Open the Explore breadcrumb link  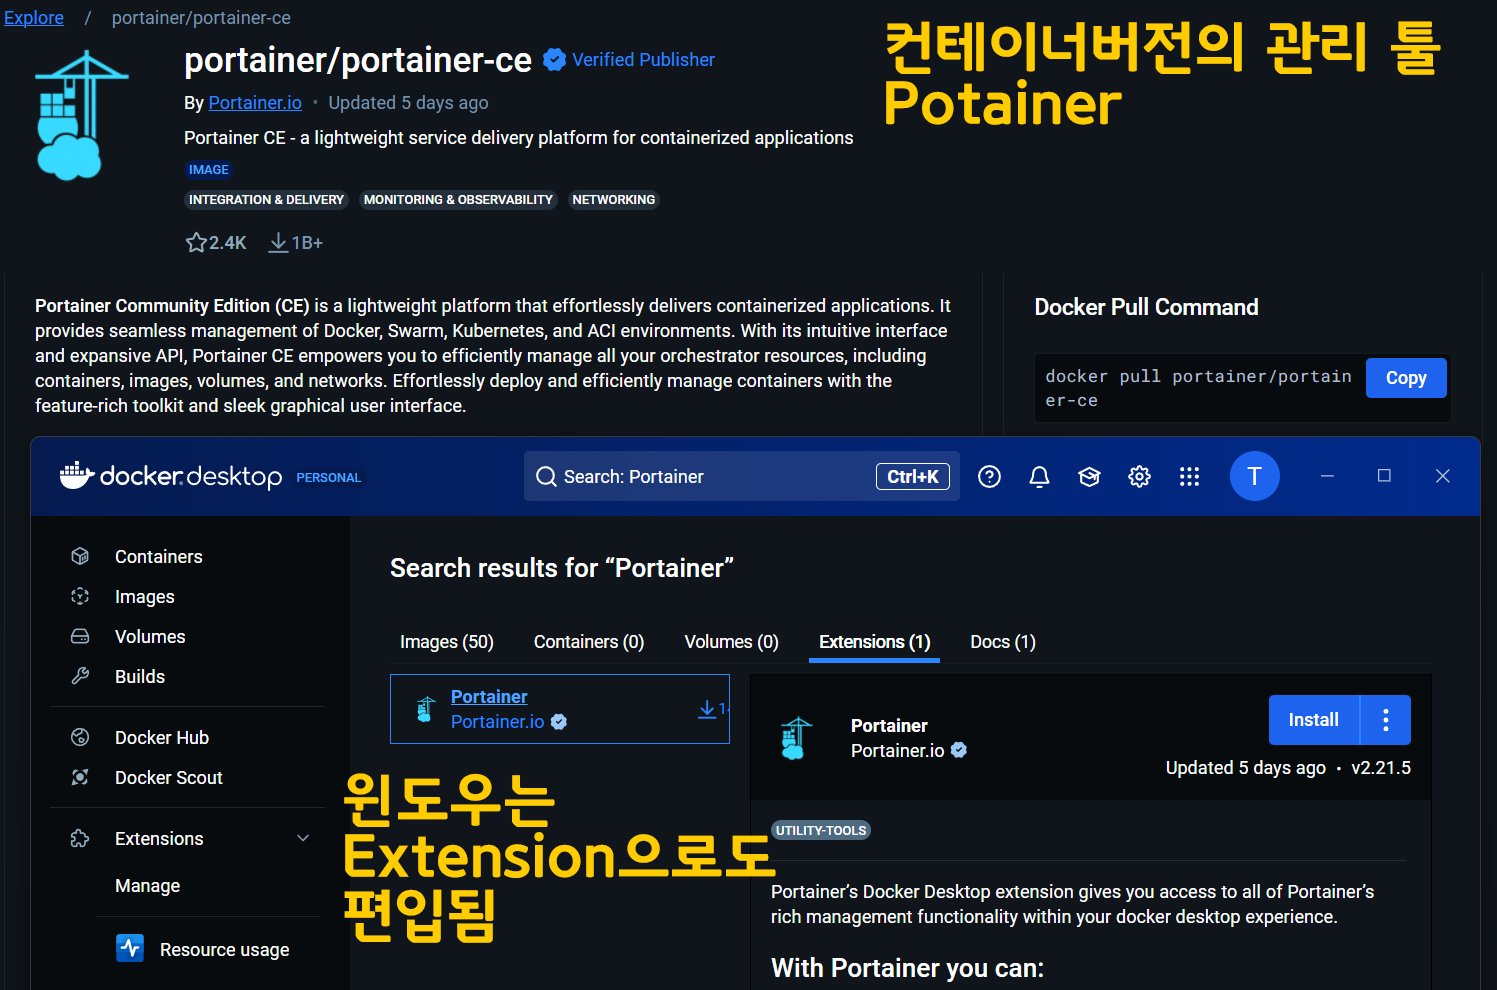tap(34, 18)
